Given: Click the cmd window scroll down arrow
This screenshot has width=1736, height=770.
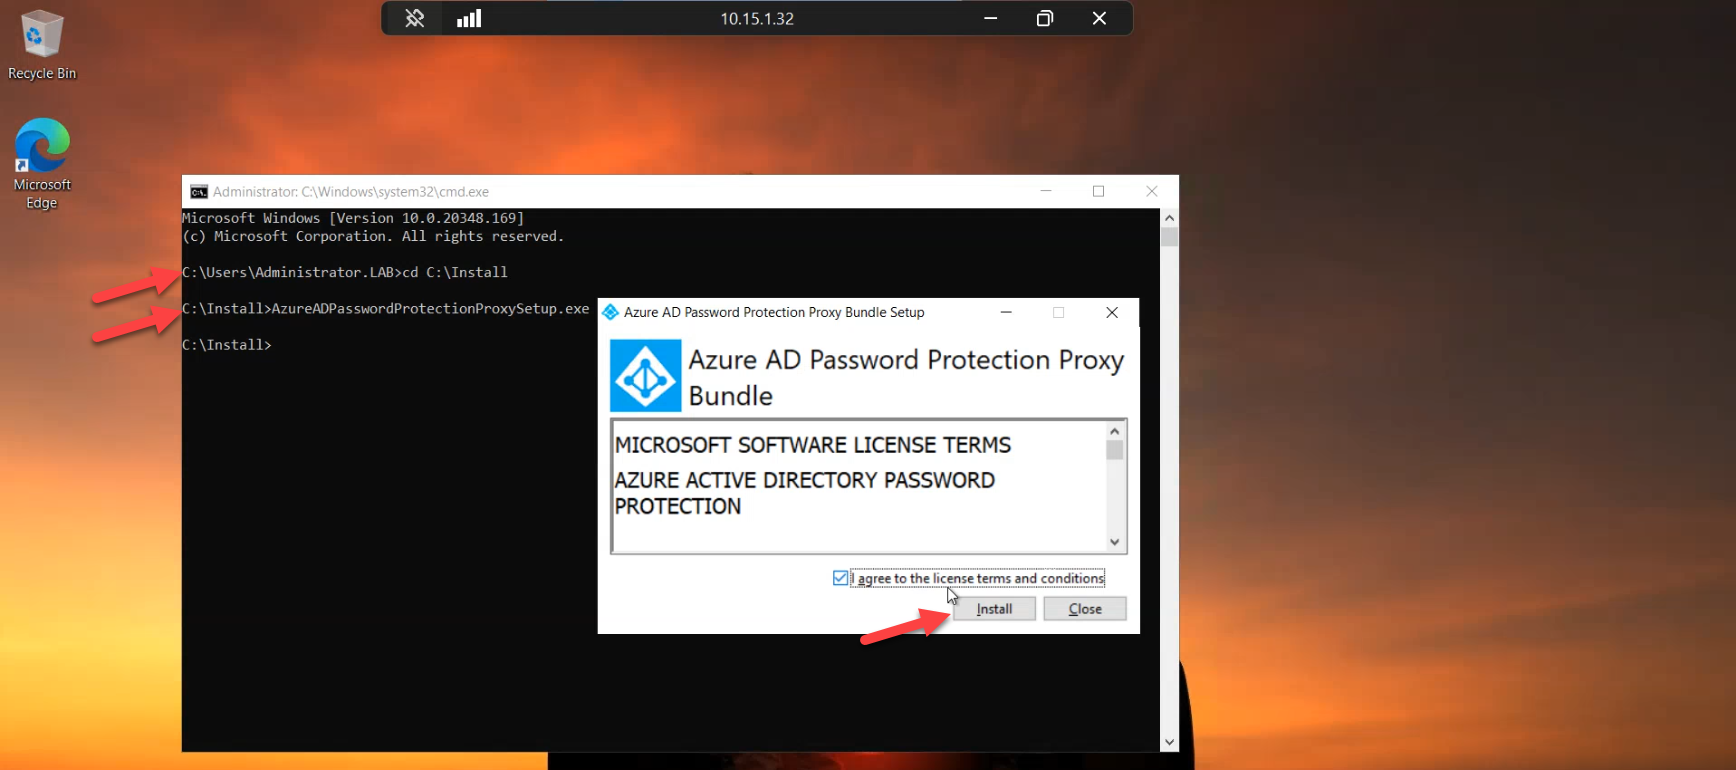Looking at the screenshot, I should 1169,743.
